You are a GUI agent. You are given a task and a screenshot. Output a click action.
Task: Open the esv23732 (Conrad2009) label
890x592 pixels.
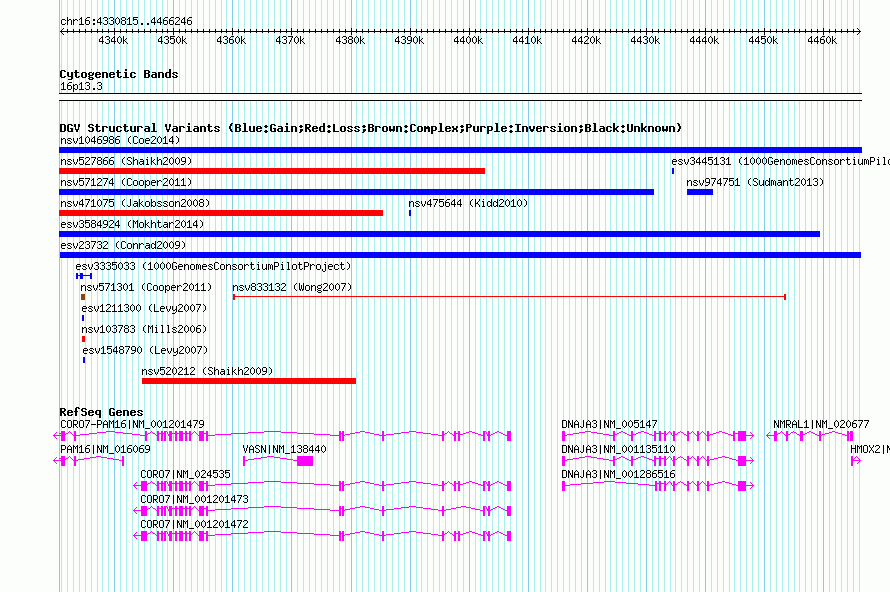click(x=123, y=245)
